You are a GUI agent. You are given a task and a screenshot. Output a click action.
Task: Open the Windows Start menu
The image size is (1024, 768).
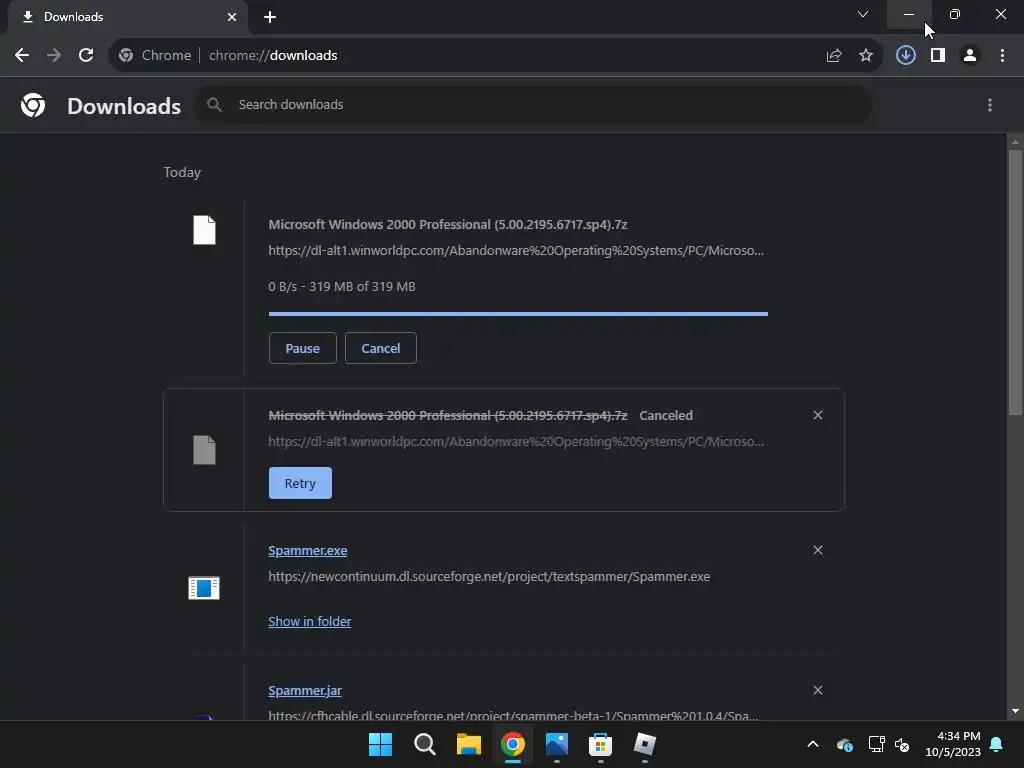[x=381, y=744]
